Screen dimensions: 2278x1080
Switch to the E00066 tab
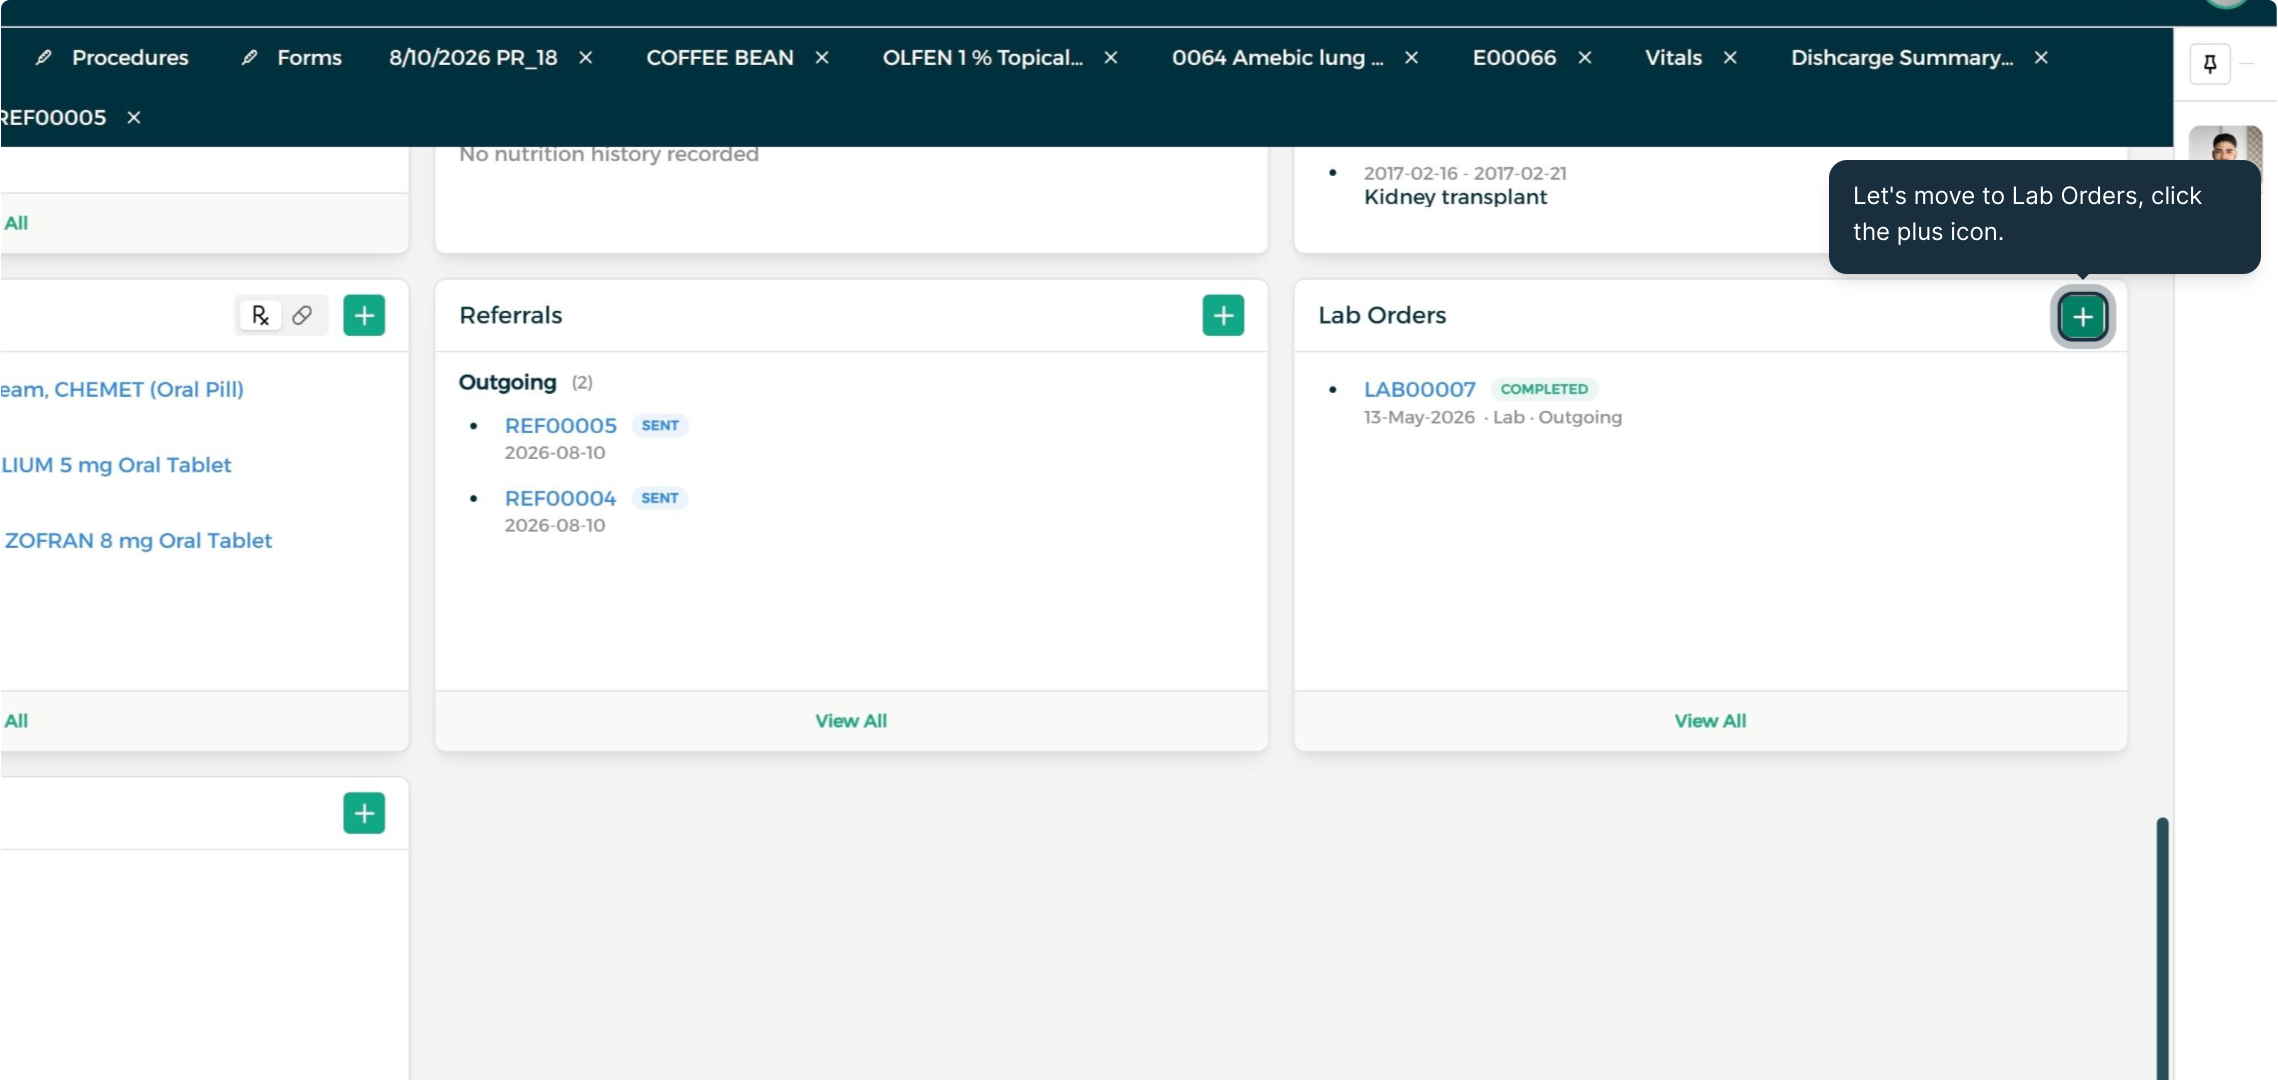(x=1514, y=58)
